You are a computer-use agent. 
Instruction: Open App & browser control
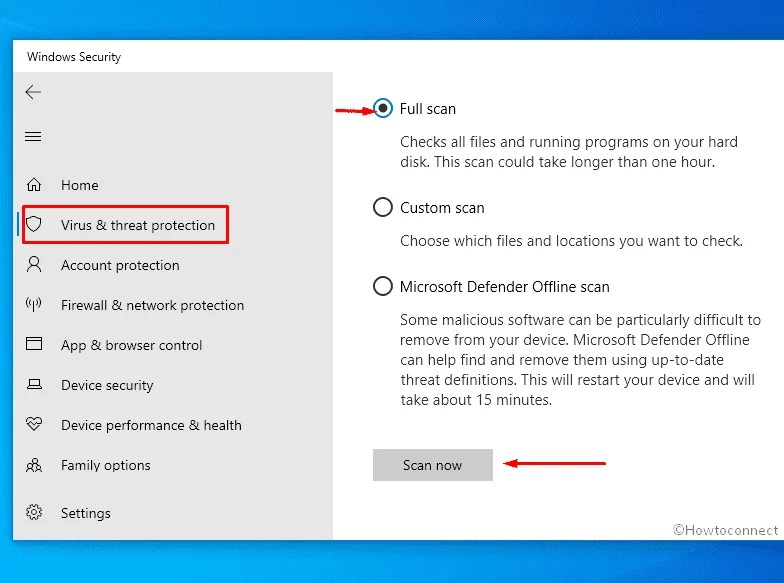tap(132, 345)
